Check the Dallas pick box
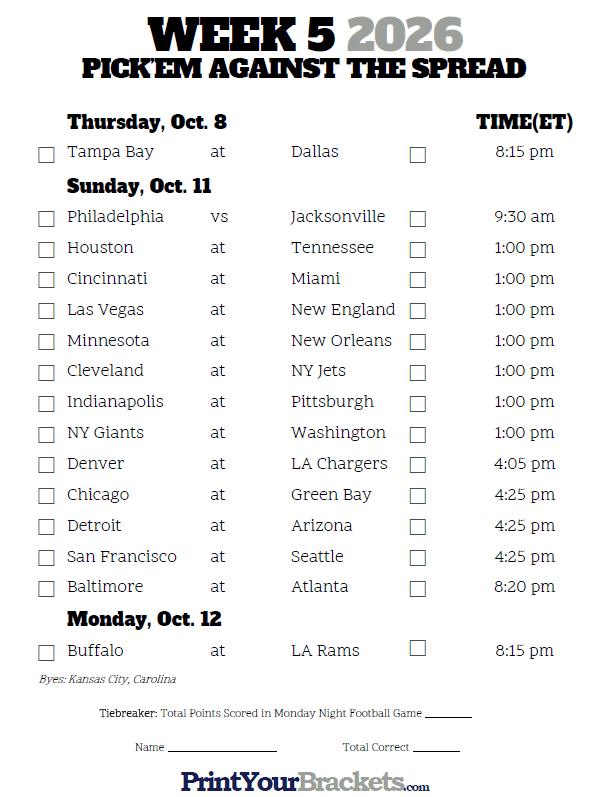This screenshot has width=616, height=797. click(x=418, y=155)
